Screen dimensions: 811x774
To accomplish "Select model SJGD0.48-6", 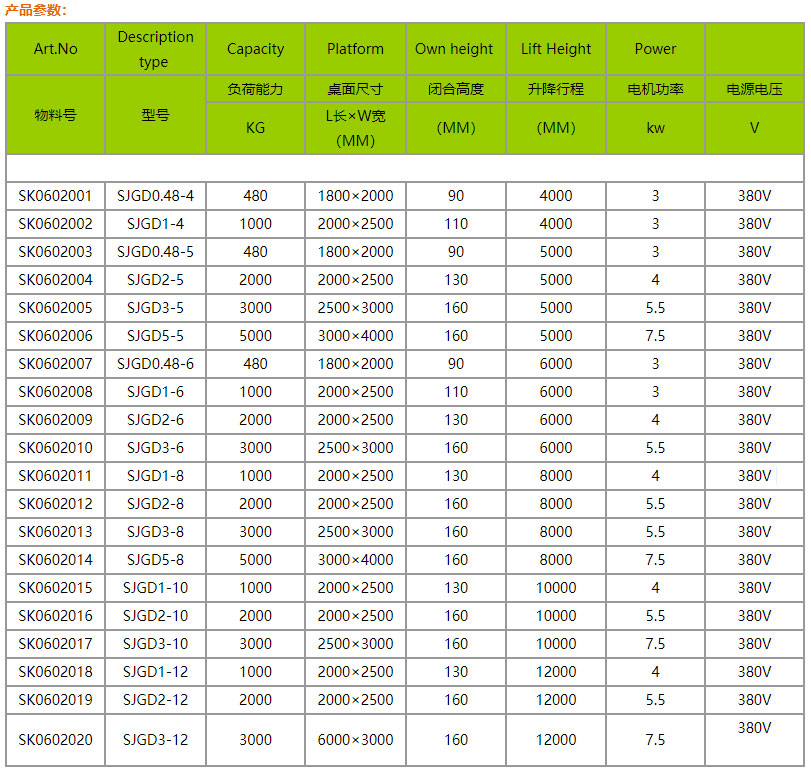I will point(155,364).
